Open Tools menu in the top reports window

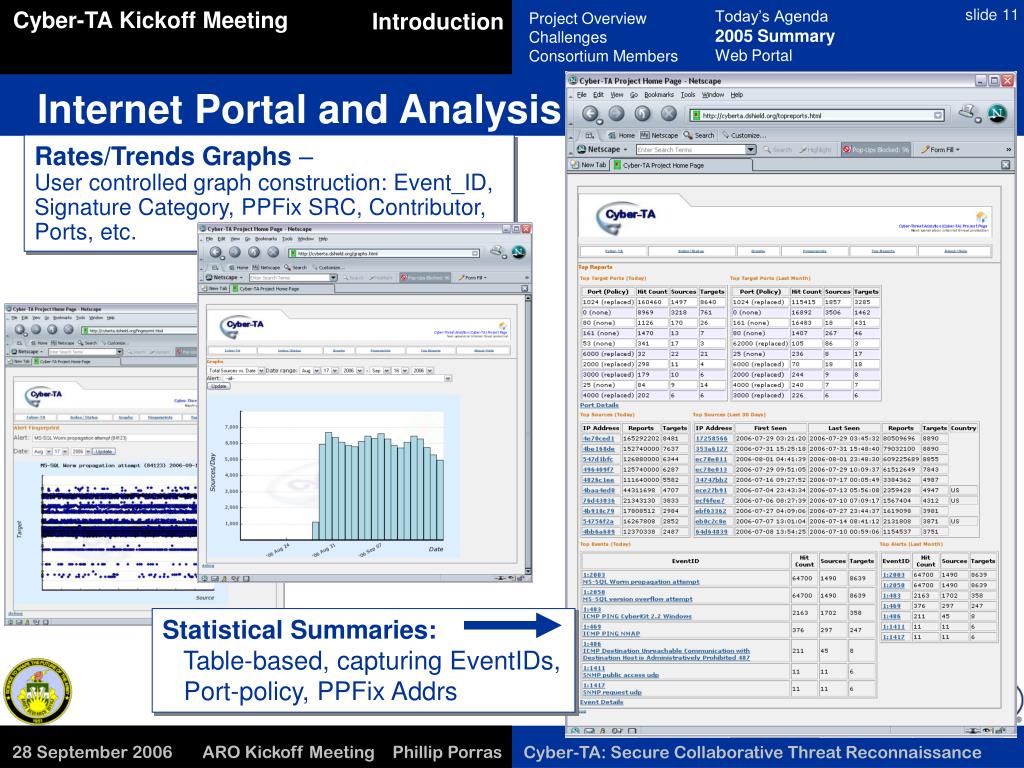(688, 95)
